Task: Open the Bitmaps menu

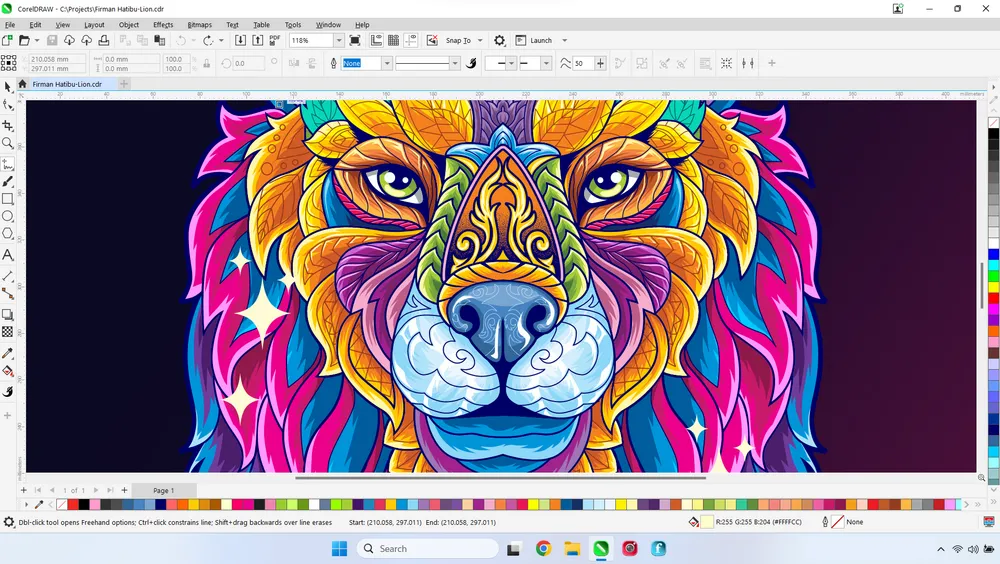Action: pos(199,24)
